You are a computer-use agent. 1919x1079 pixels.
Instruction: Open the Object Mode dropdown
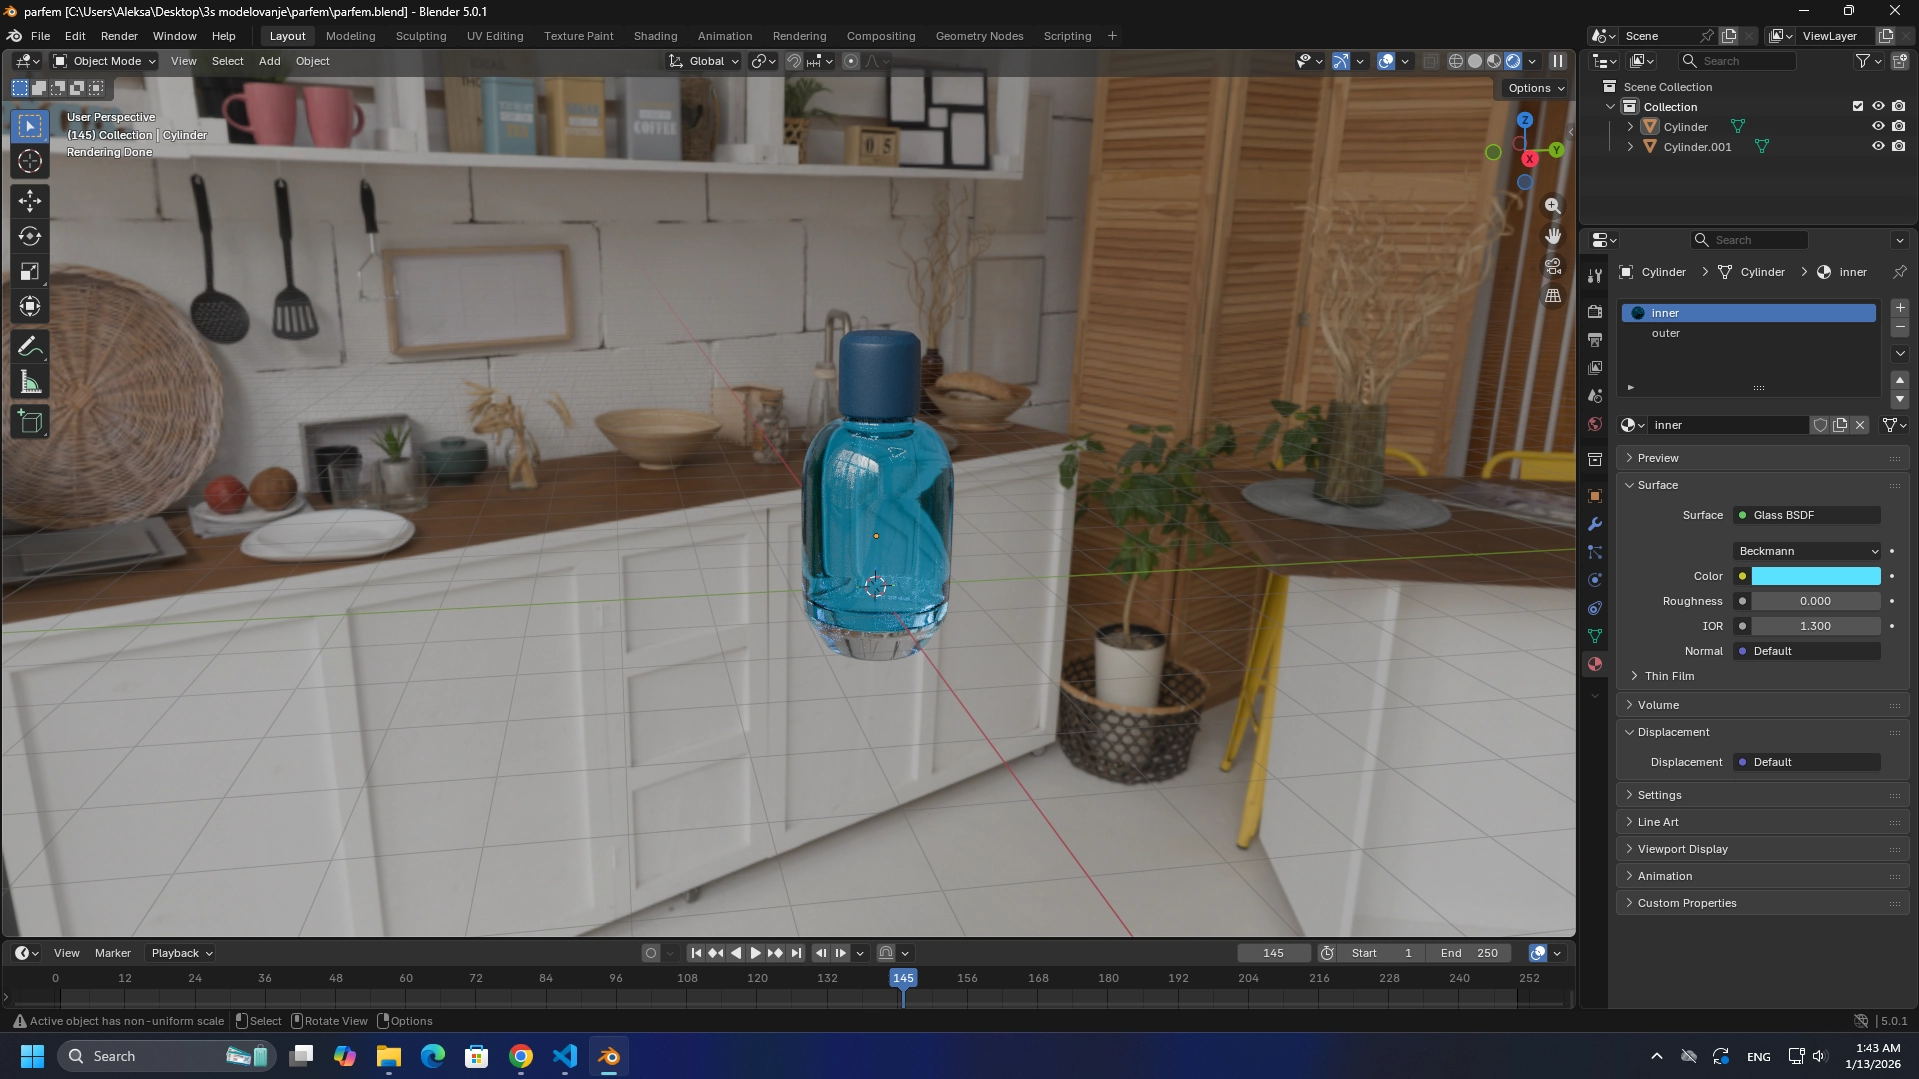[x=105, y=61]
